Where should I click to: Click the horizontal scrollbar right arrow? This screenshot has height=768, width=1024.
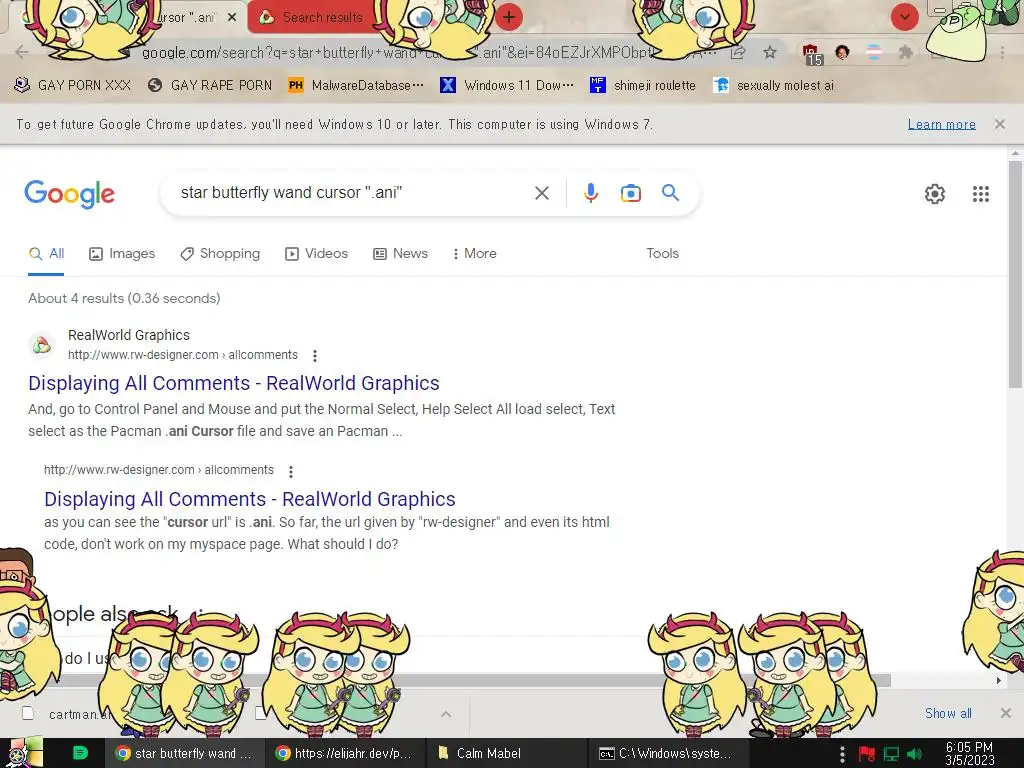[999, 680]
